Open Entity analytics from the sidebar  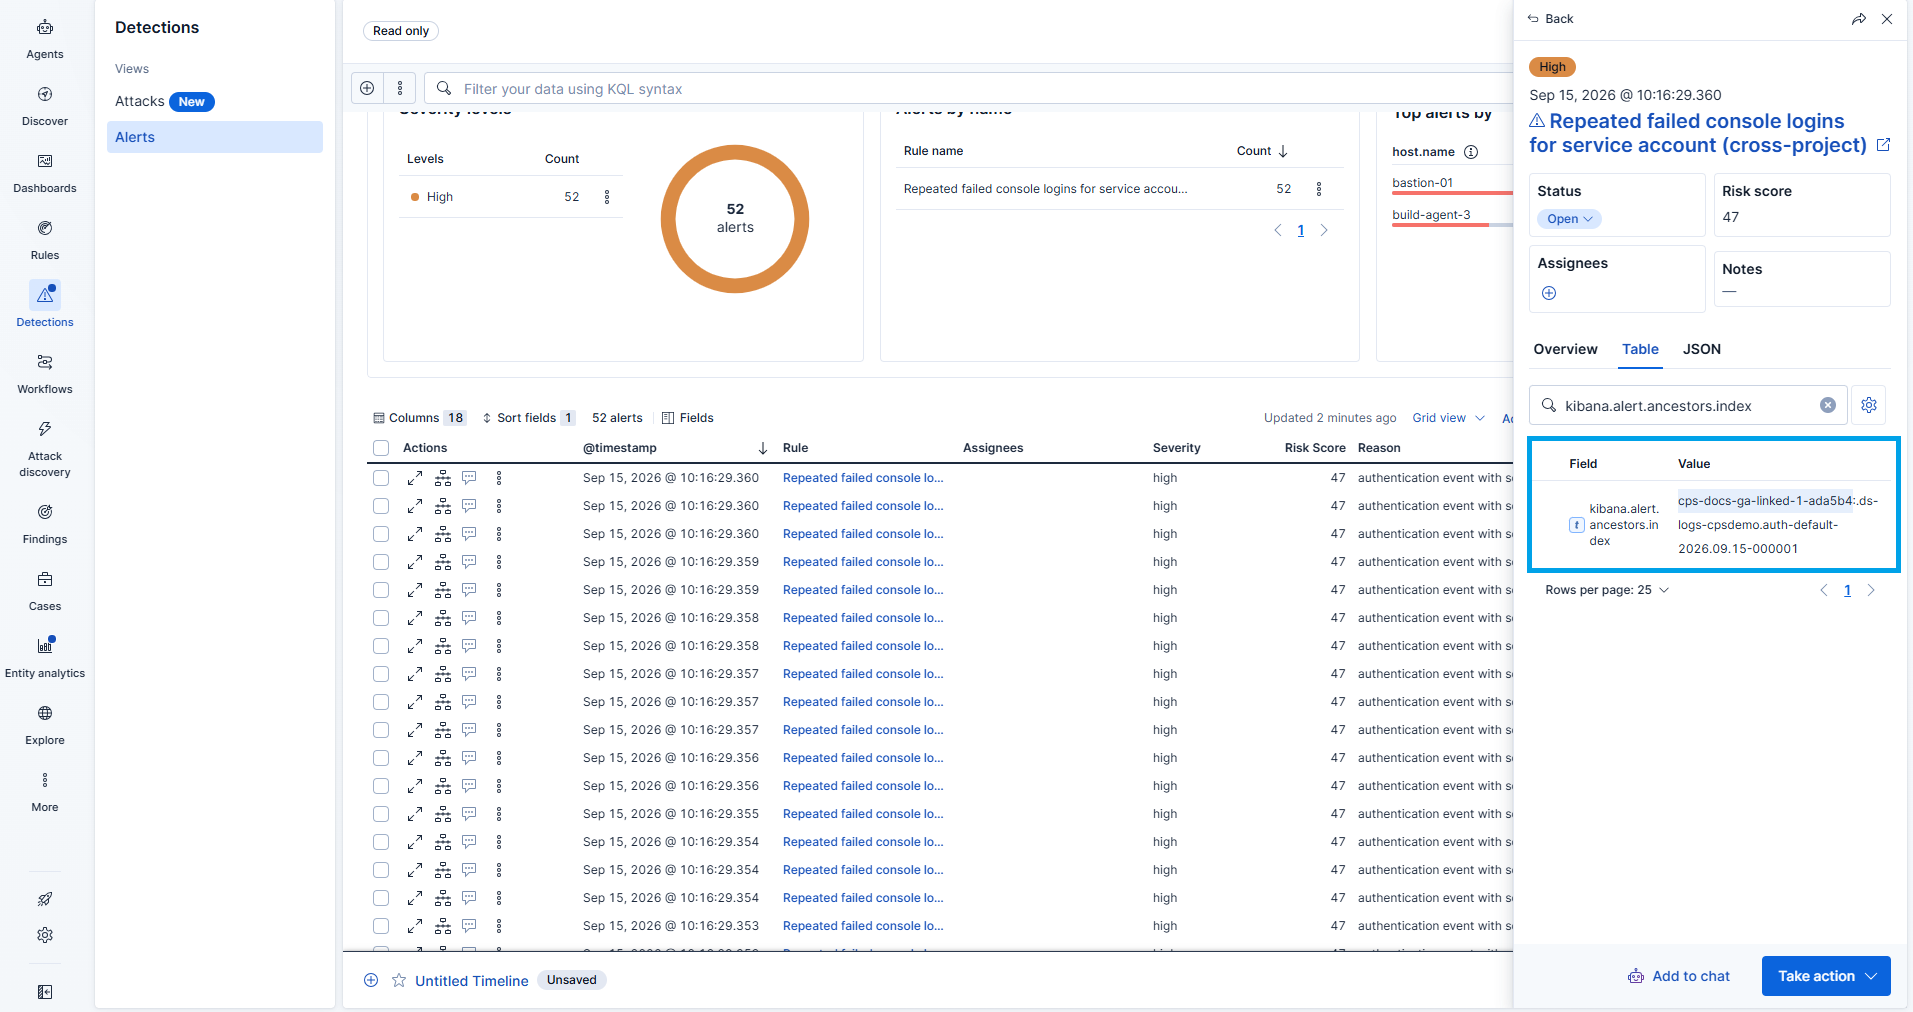pyautogui.click(x=45, y=659)
